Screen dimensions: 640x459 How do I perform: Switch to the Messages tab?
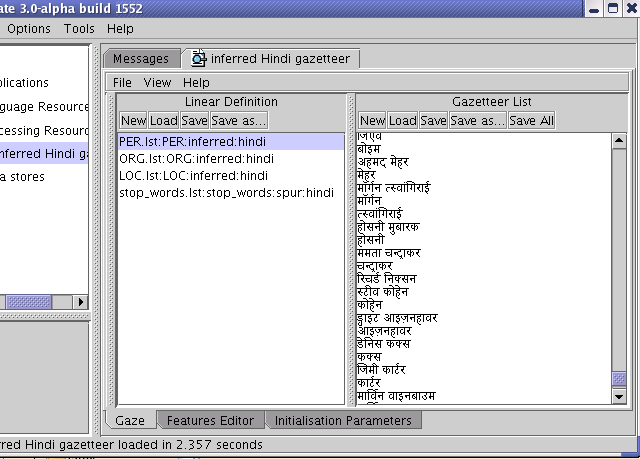[140, 59]
